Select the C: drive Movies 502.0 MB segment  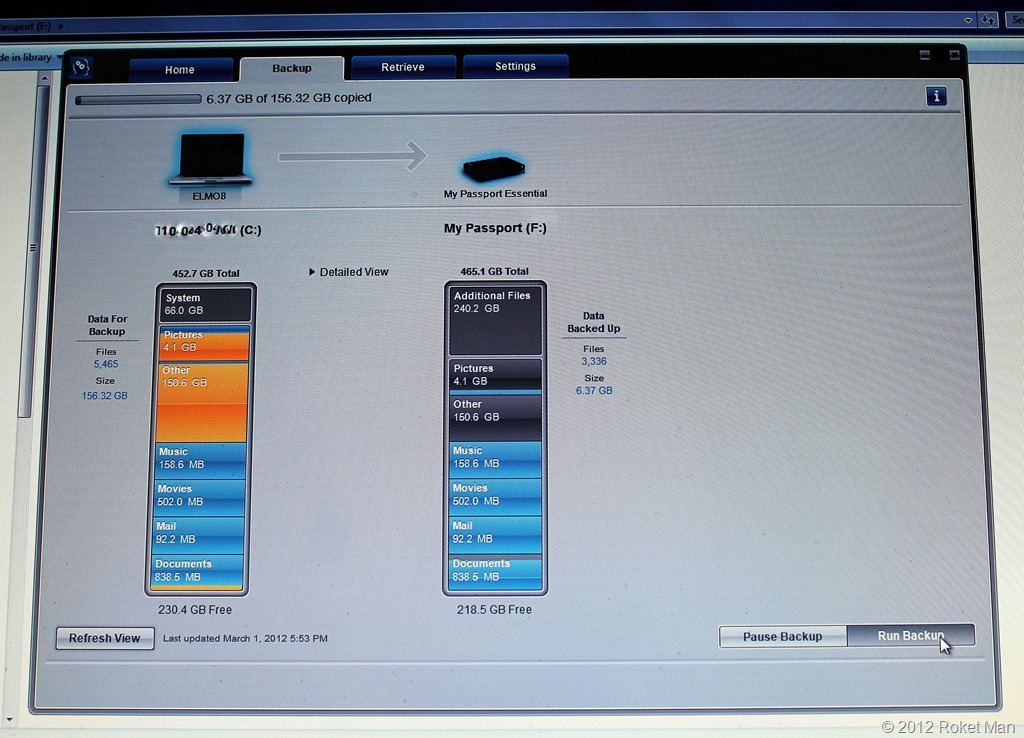pyautogui.click(x=199, y=497)
